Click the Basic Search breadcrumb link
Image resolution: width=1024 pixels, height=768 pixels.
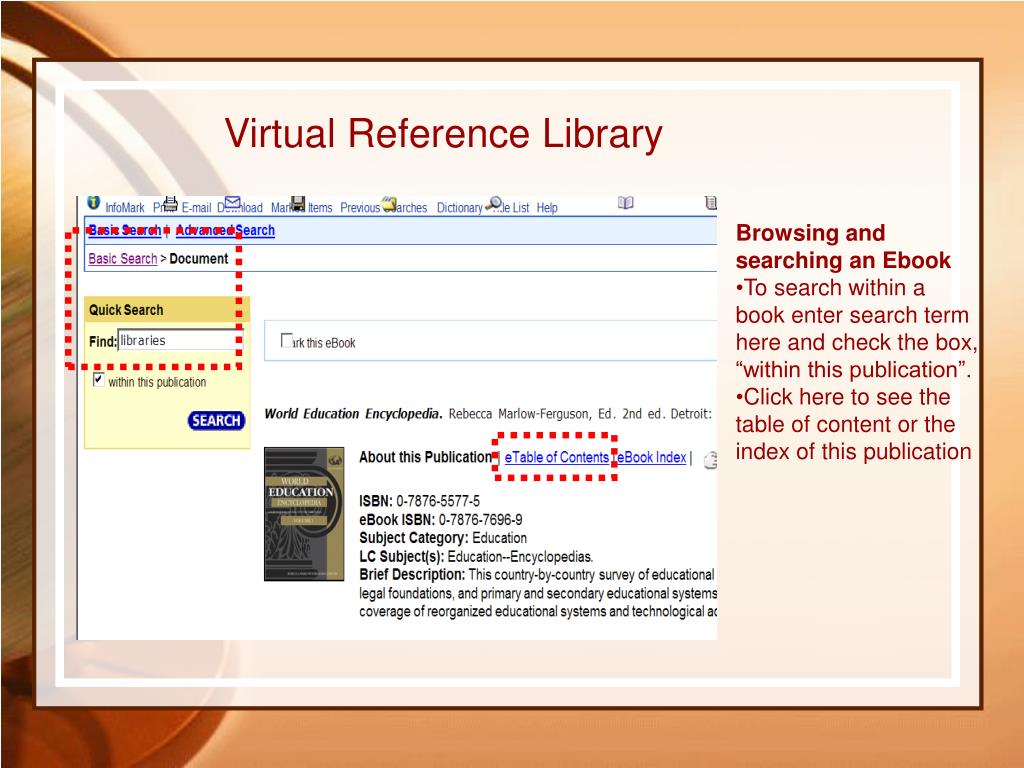tap(123, 259)
